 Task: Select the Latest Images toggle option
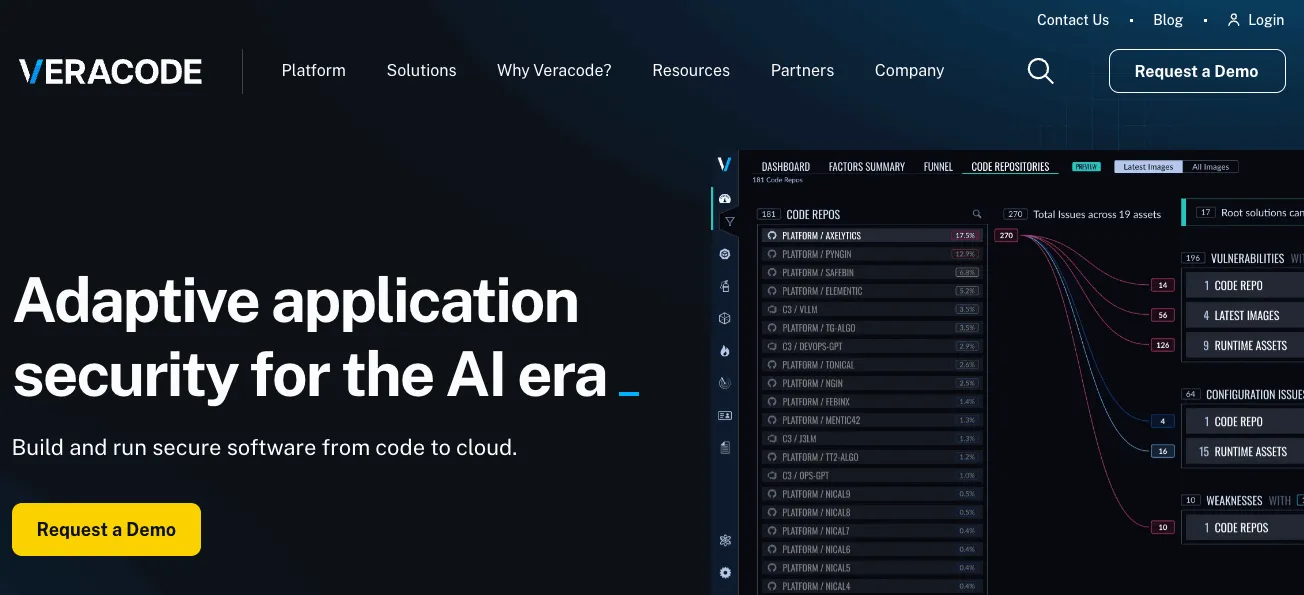(x=1148, y=167)
